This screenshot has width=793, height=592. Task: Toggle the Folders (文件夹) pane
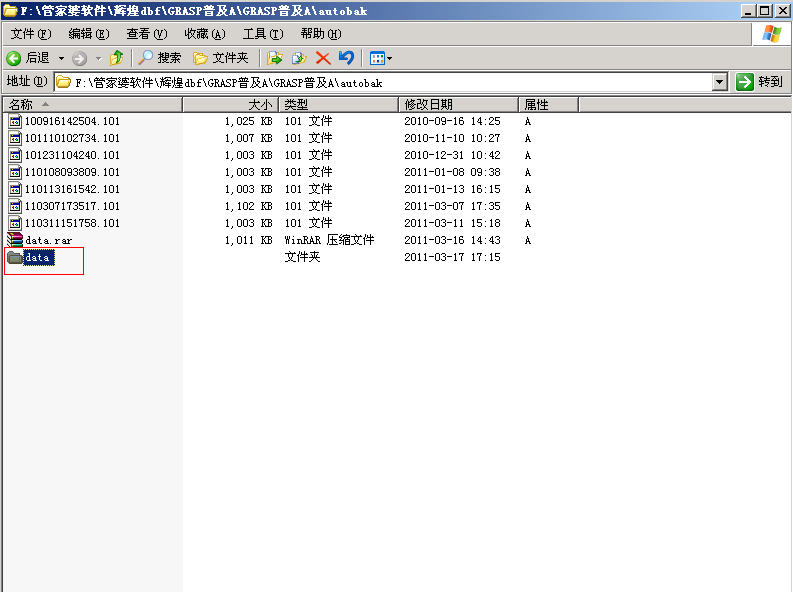220,58
